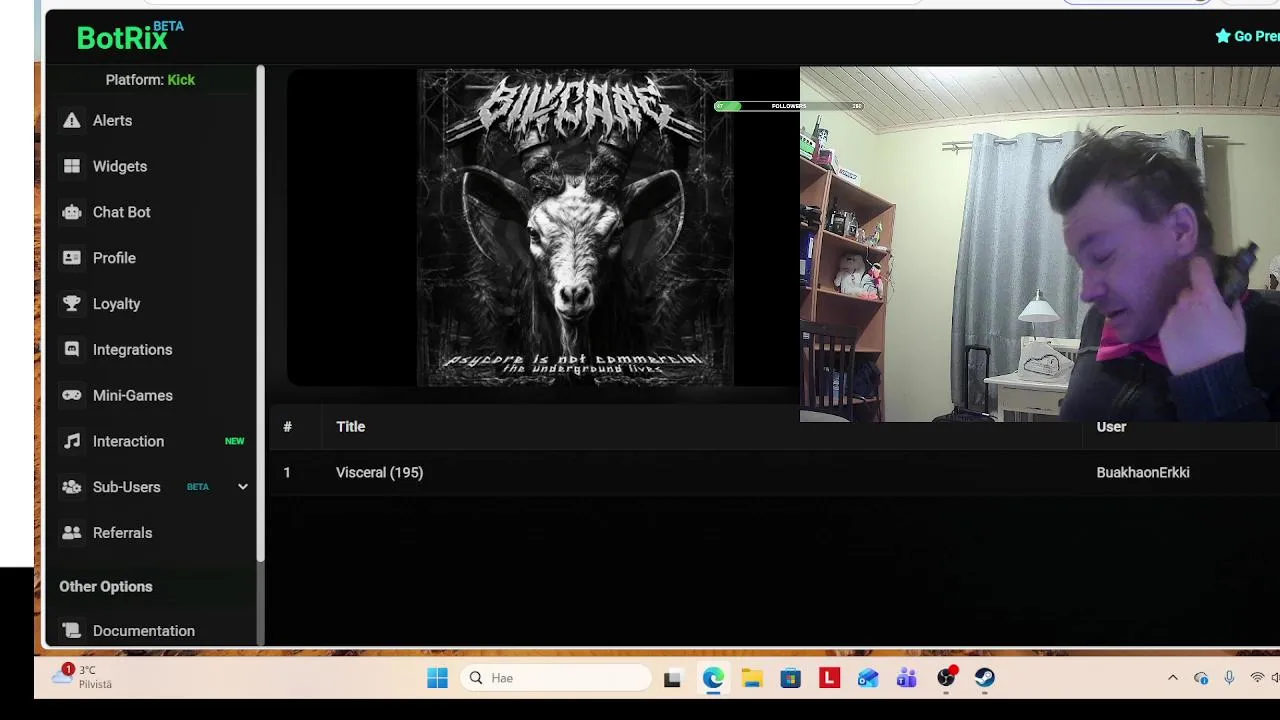Click the Other Options heading
Viewport: 1280px width, 720px height.
[x=106, y=587]
